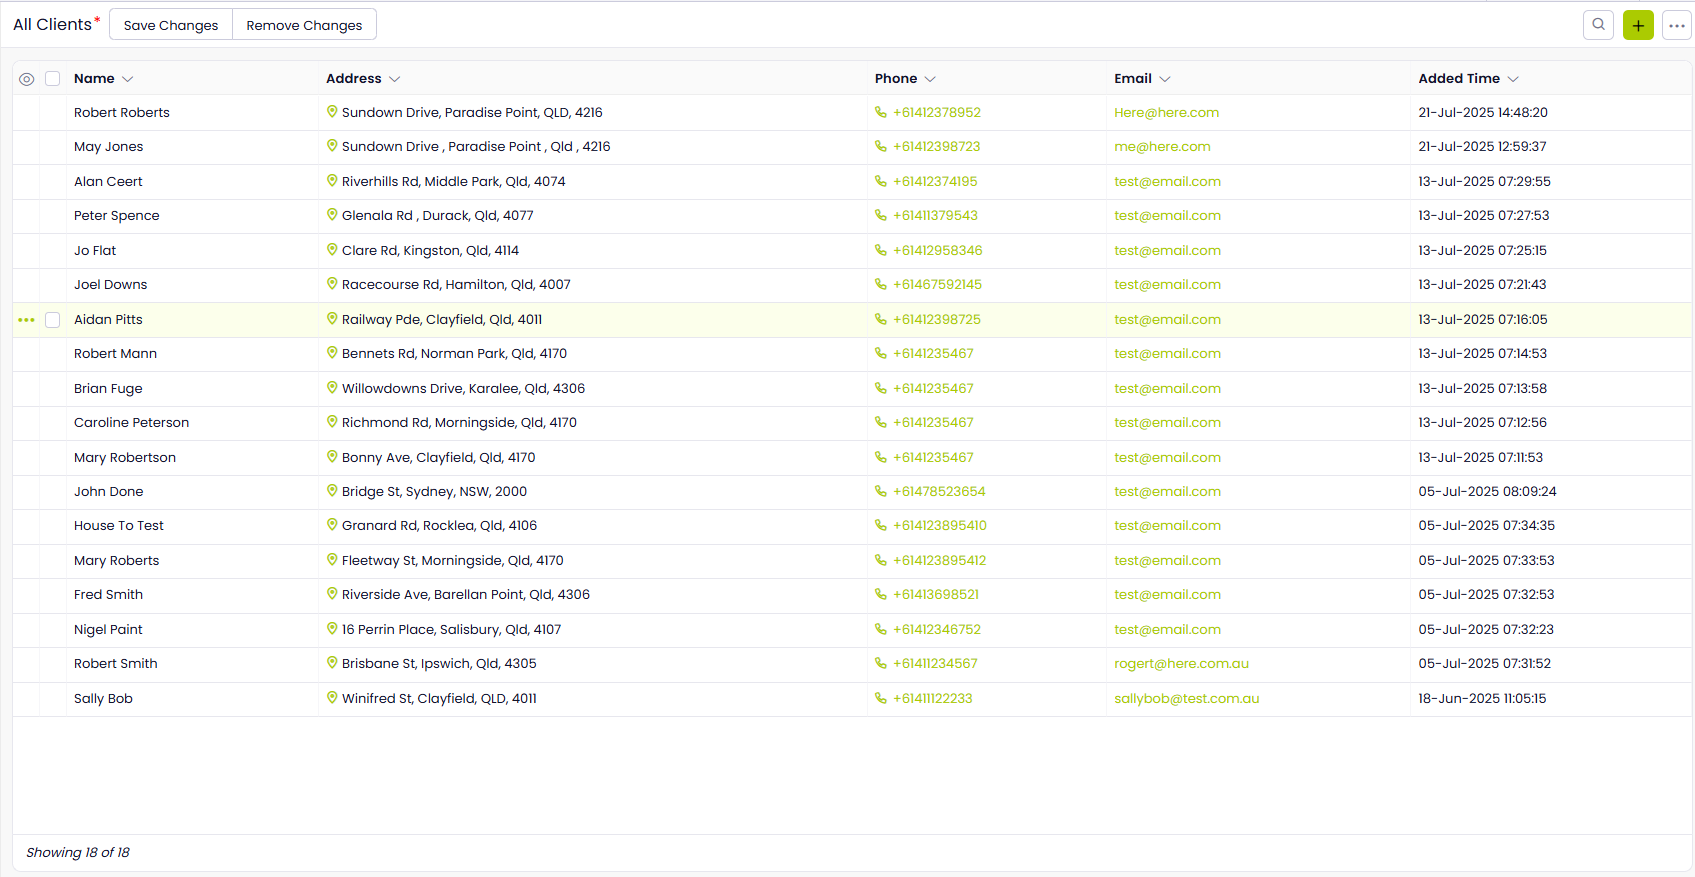Click the eye column visibility icon in header

coord(27,79)
